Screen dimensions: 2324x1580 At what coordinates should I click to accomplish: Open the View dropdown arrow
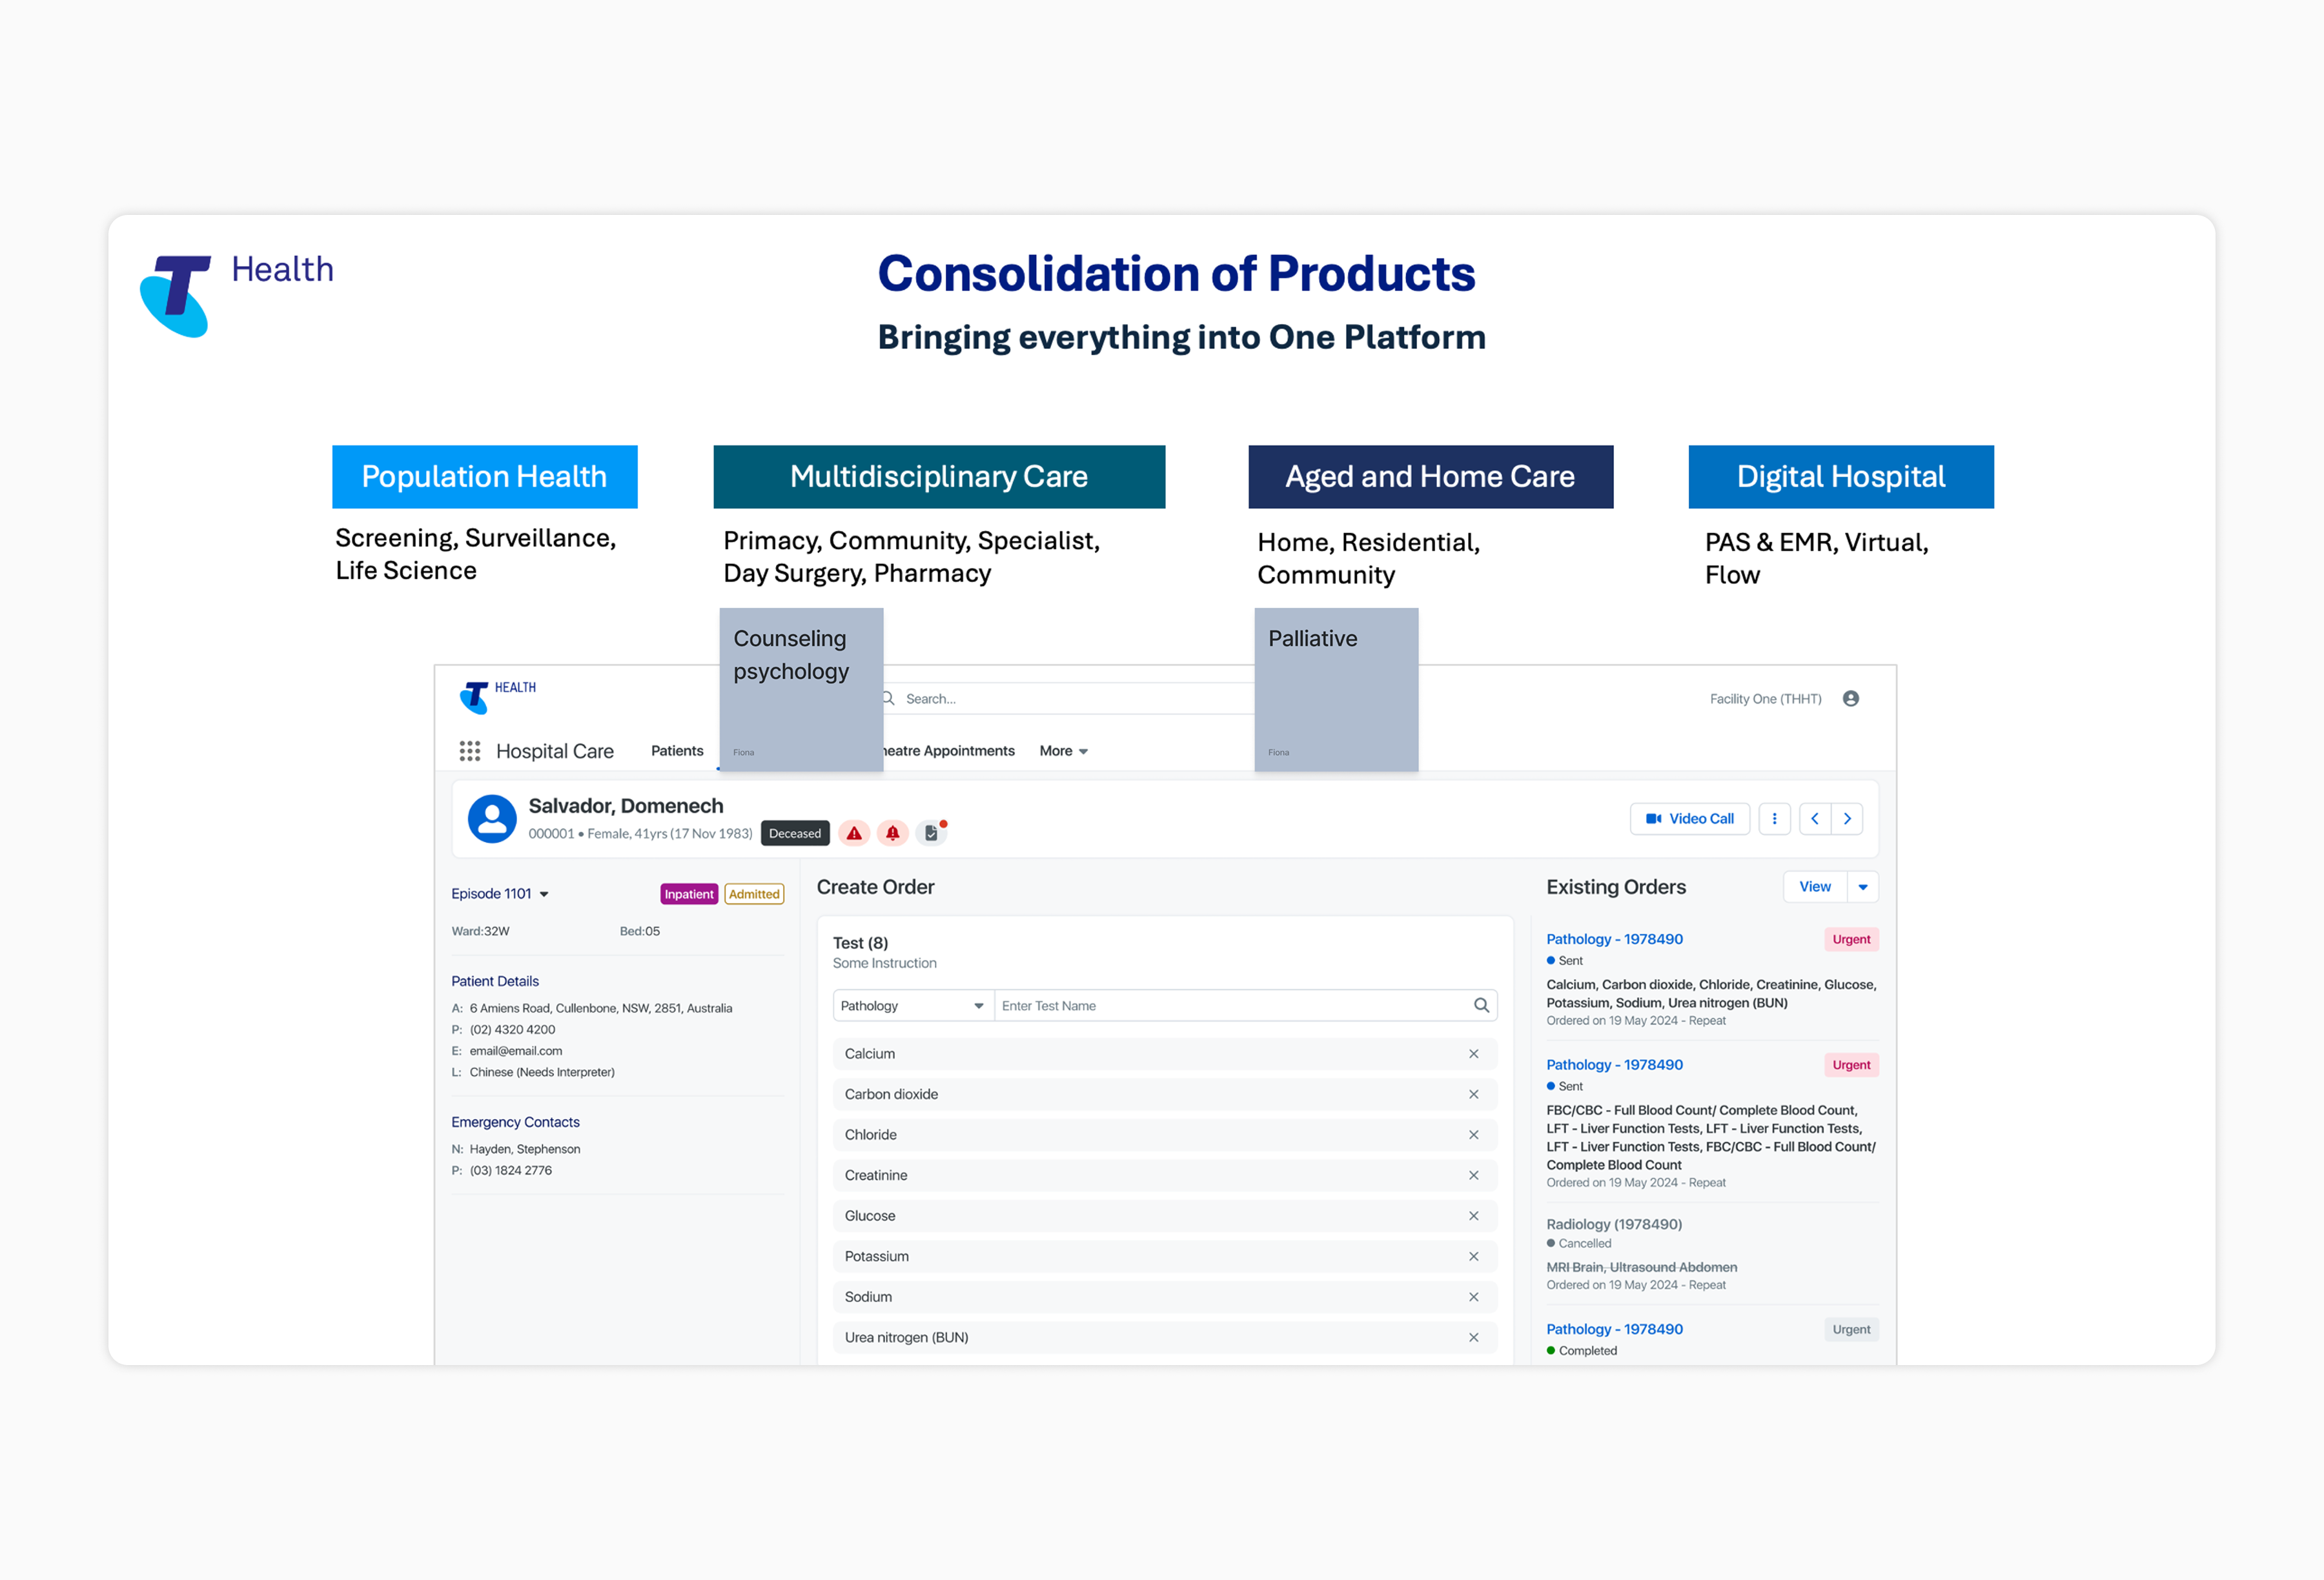pos(1862,887)
